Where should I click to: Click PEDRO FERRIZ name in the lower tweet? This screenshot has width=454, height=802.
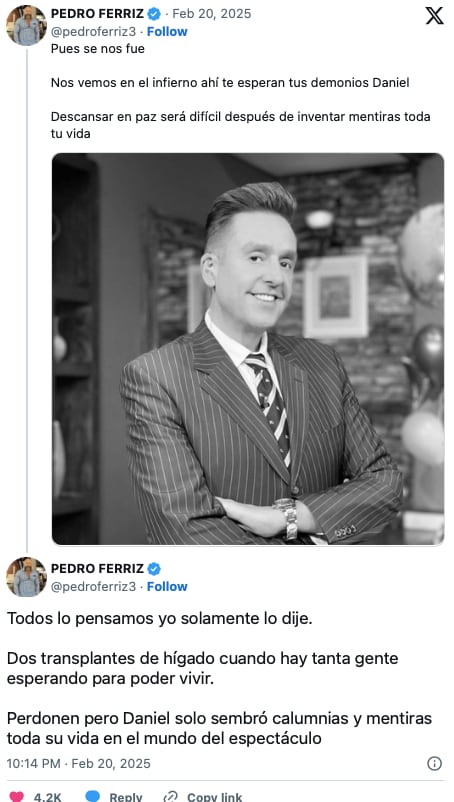point(97,569)
